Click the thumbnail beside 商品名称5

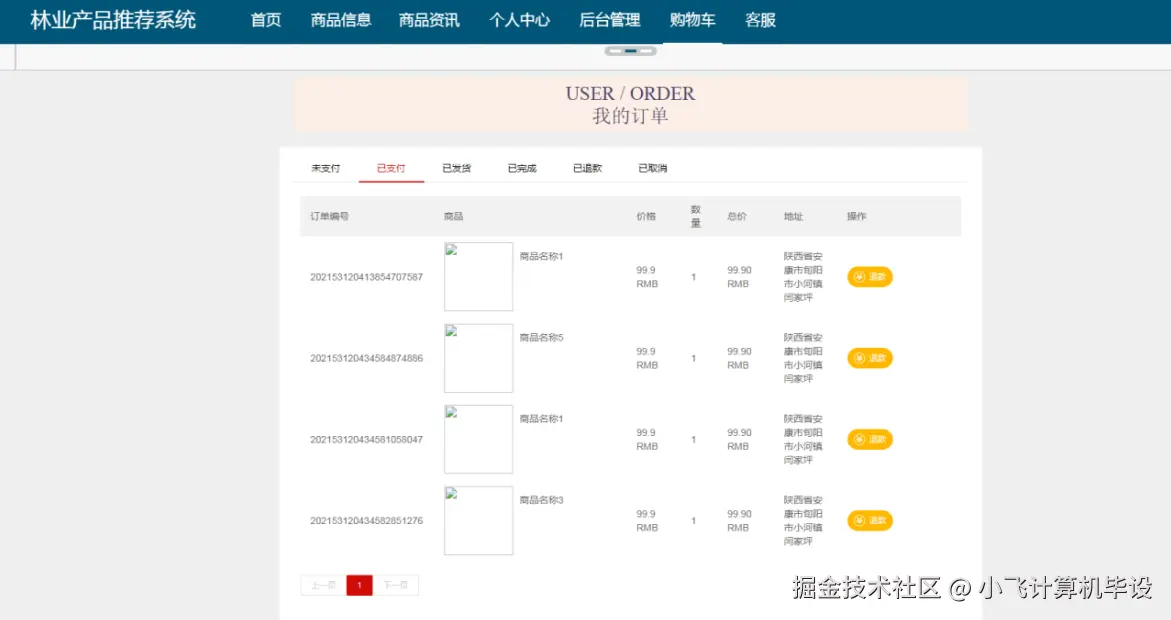(479, 358)
